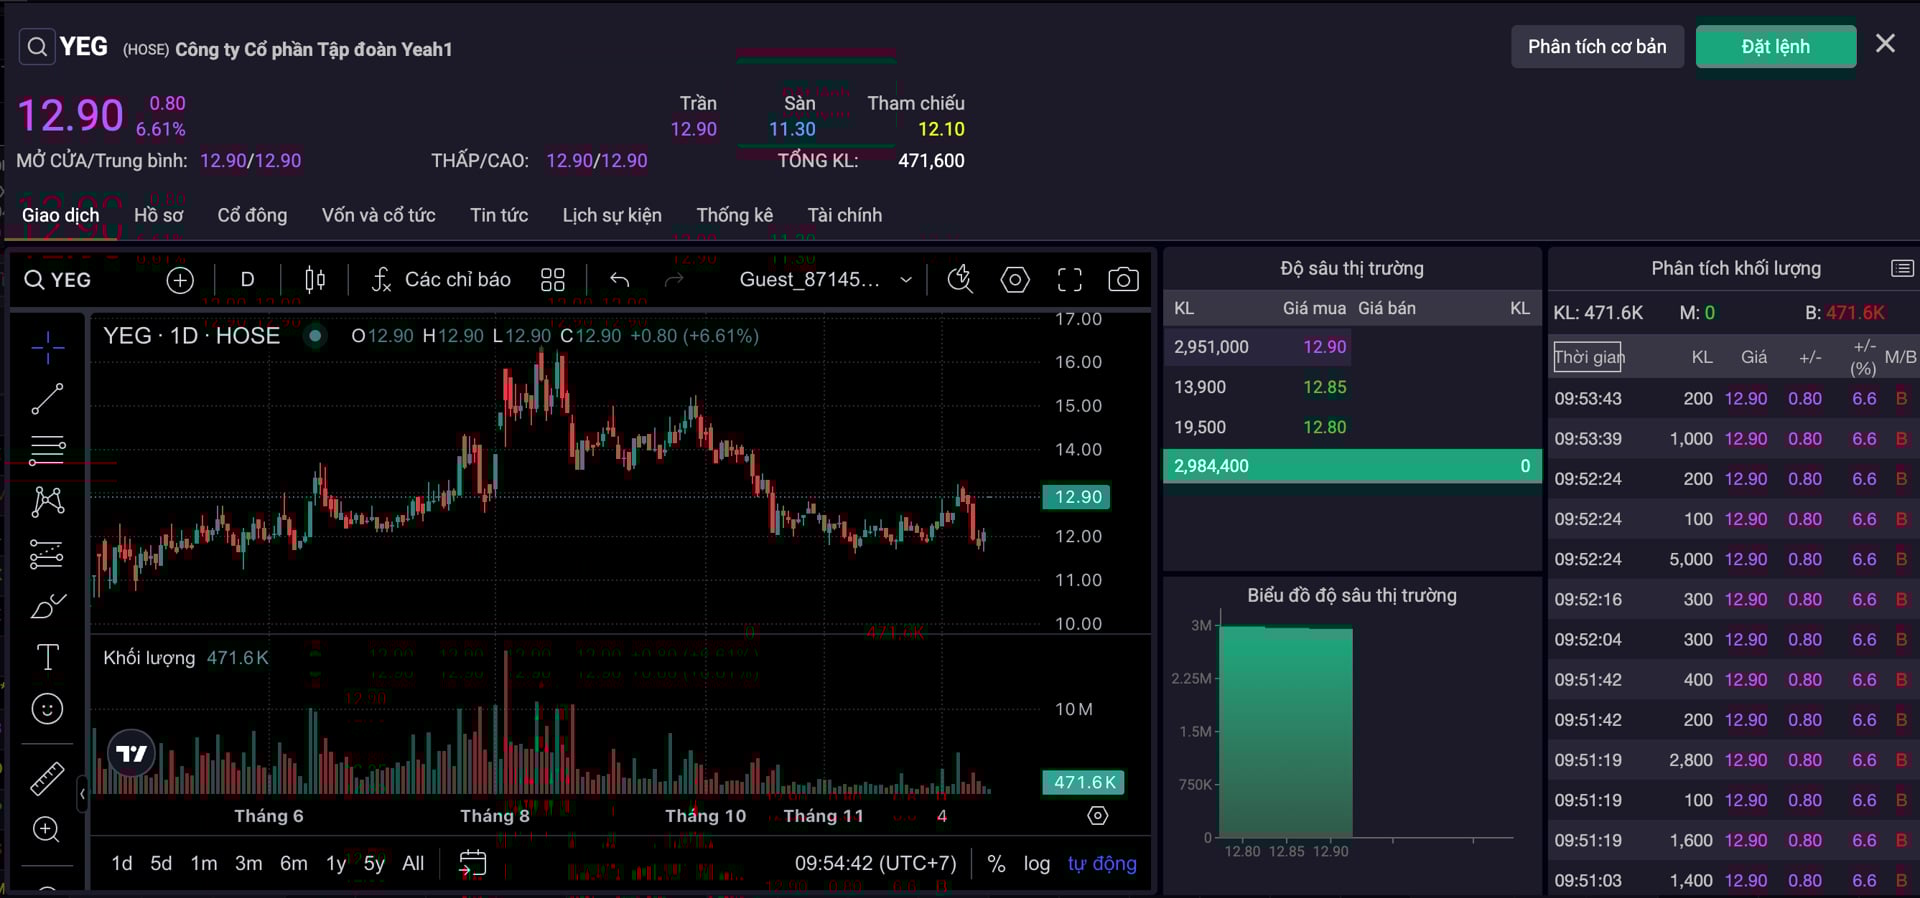Click the Phân tích cơ bản button

(1596, 47)
